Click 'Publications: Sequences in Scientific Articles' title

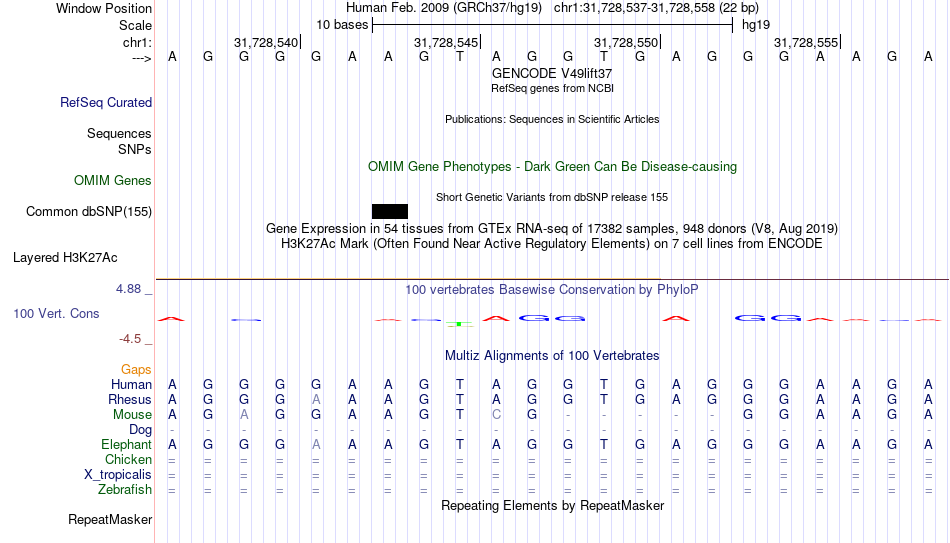coord(552,119)
